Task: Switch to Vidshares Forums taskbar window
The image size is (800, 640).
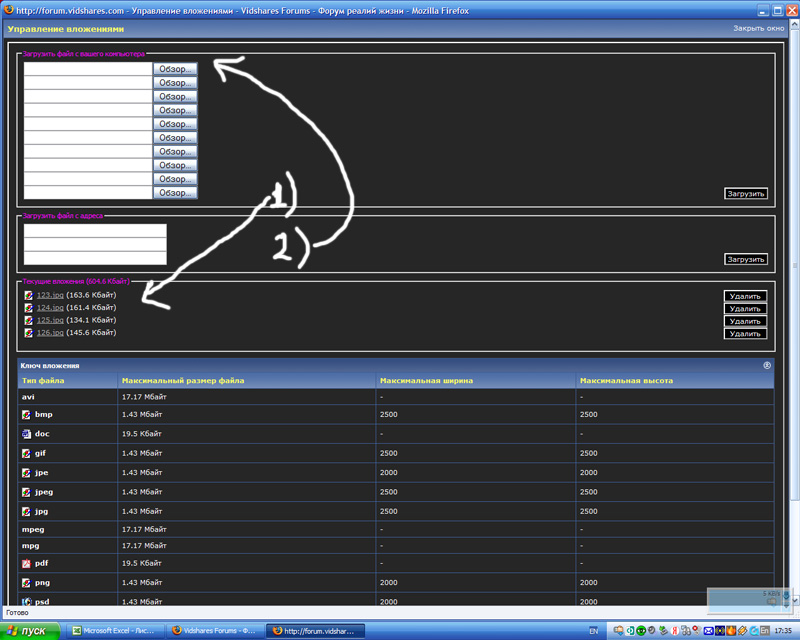Action: pos(216,631)
